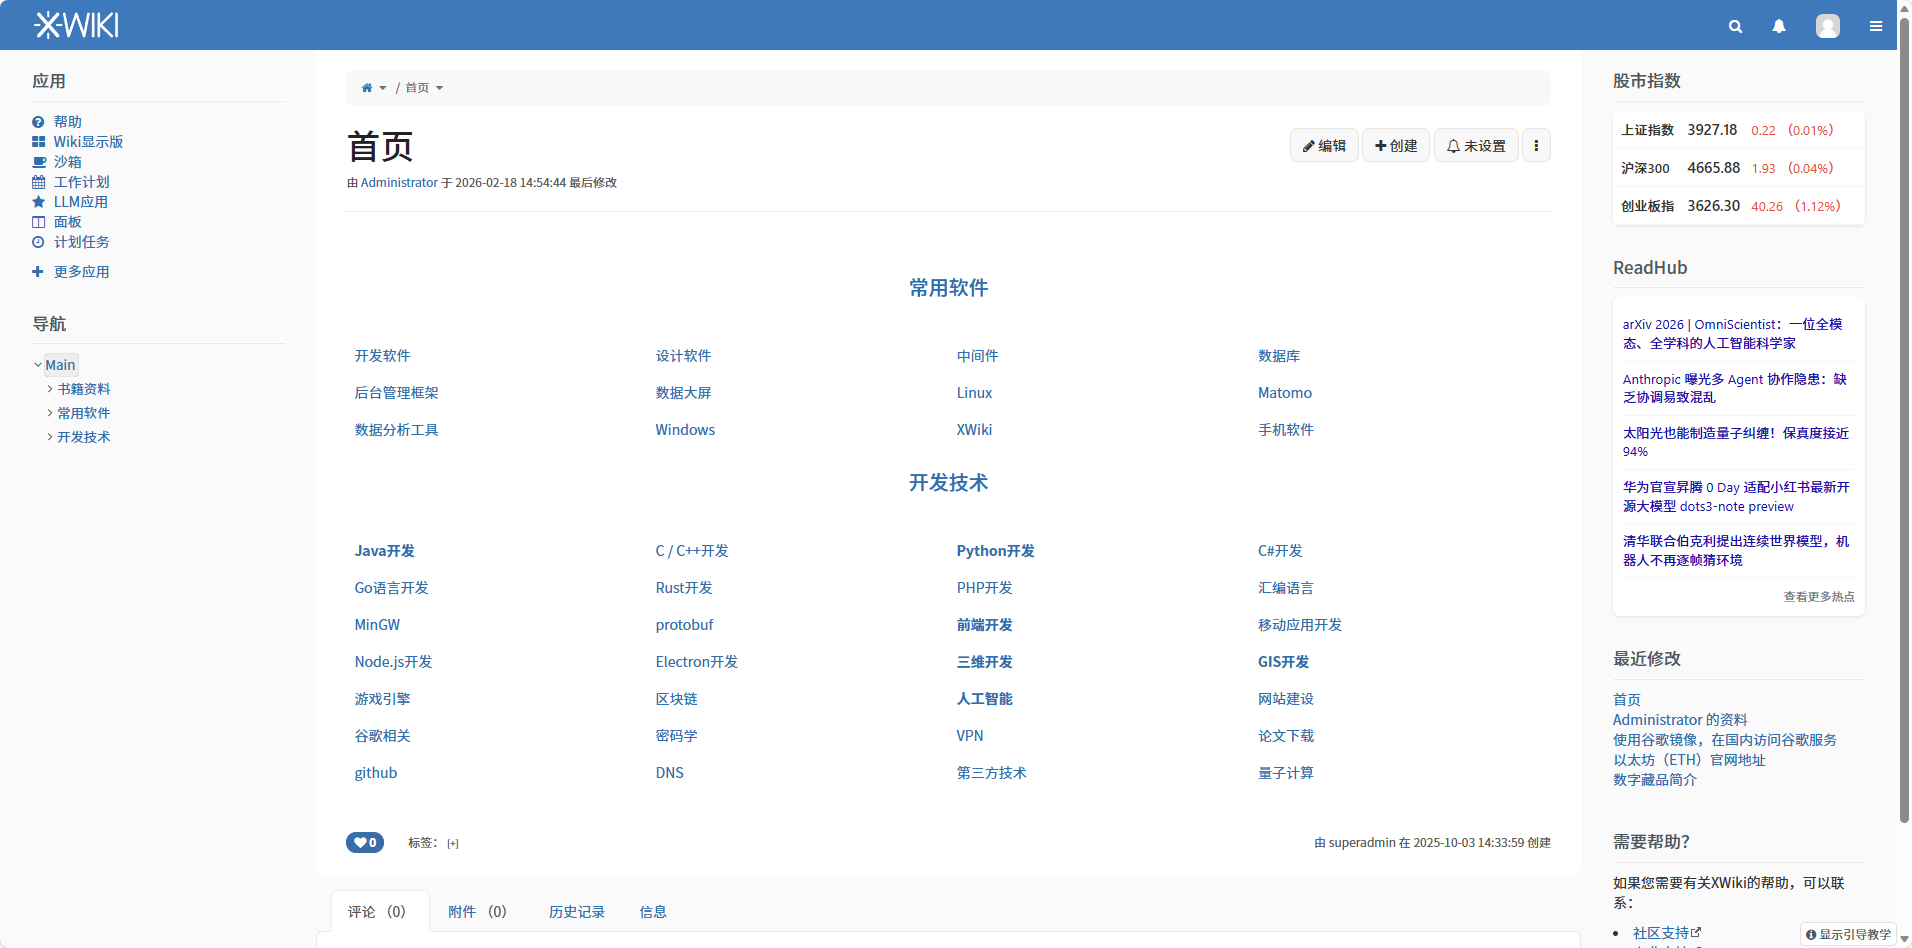
Task: Switch to the 信息 tab
Action: click(653, 912)
